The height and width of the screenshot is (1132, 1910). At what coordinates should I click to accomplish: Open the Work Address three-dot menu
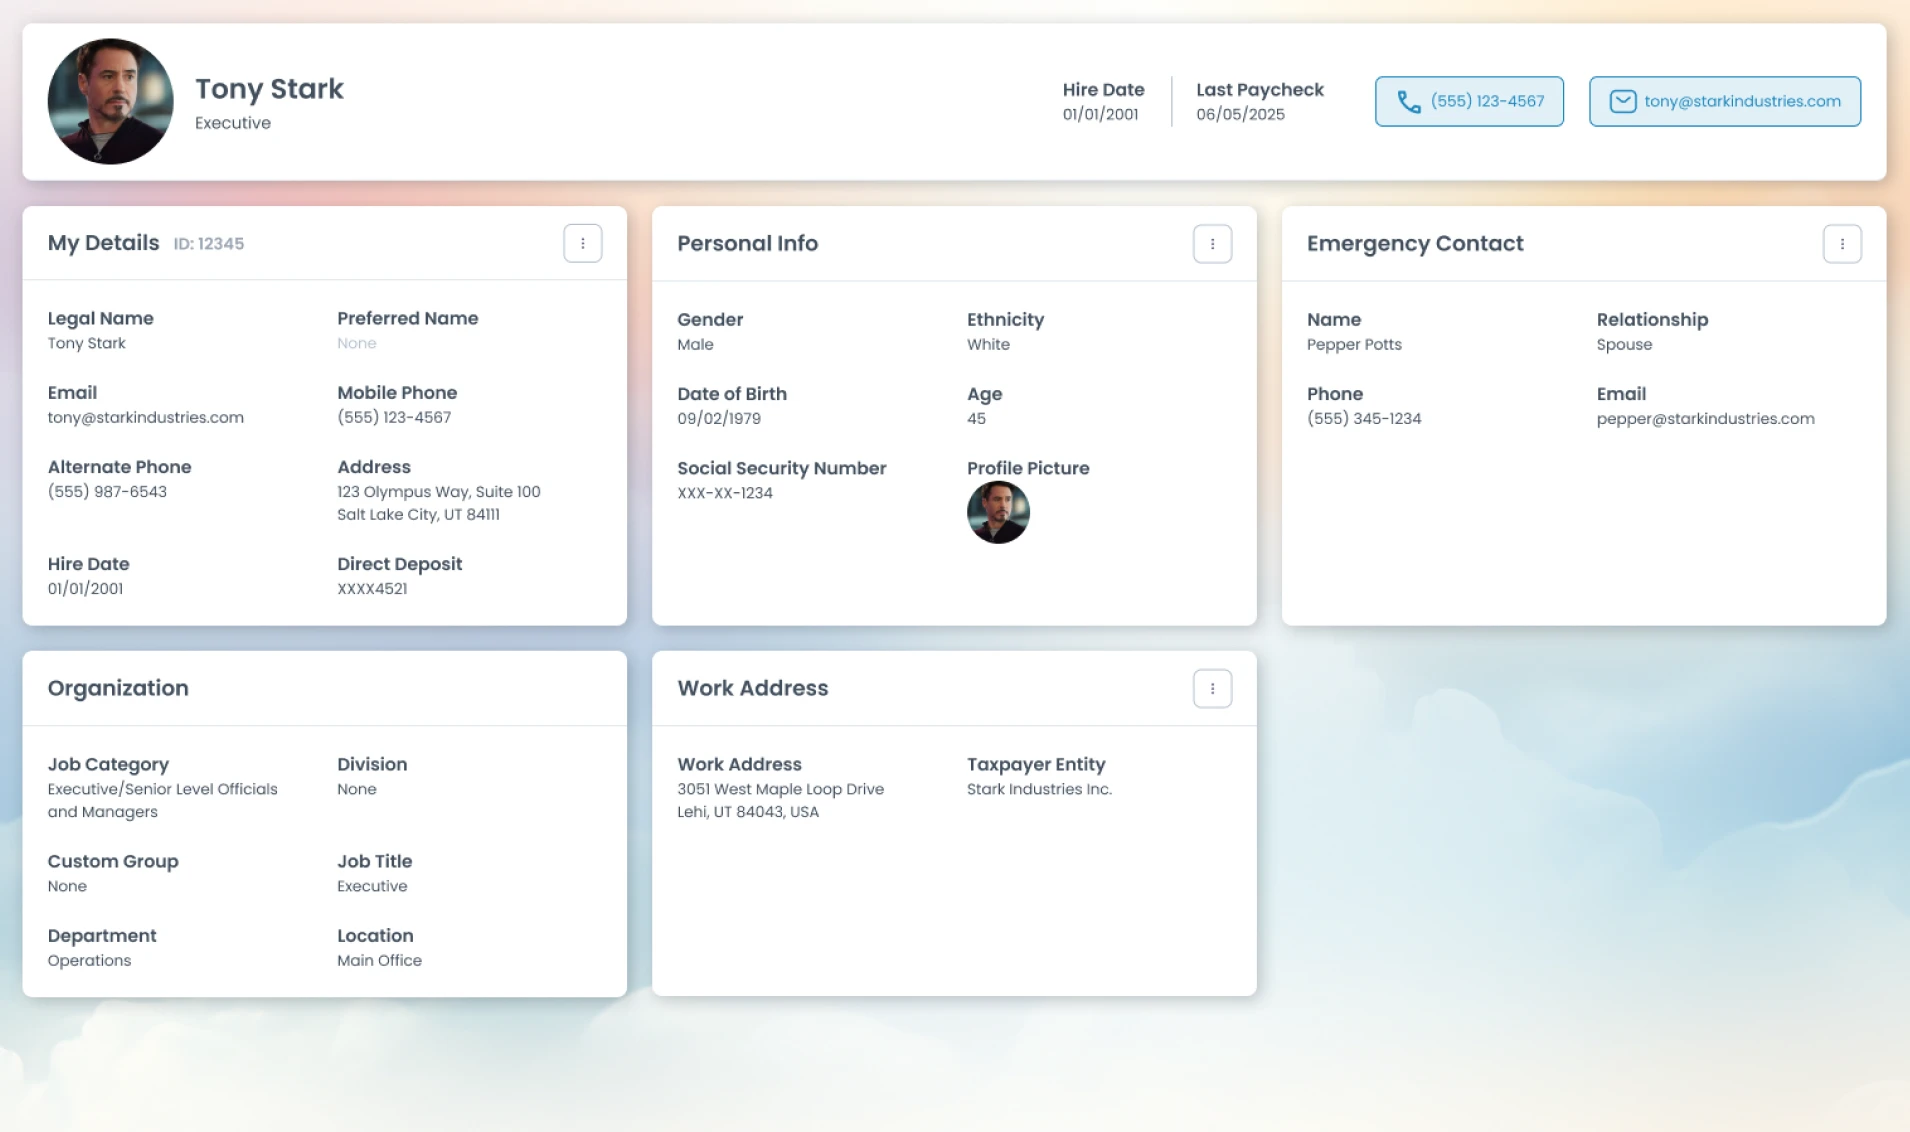pos(1212,688)
